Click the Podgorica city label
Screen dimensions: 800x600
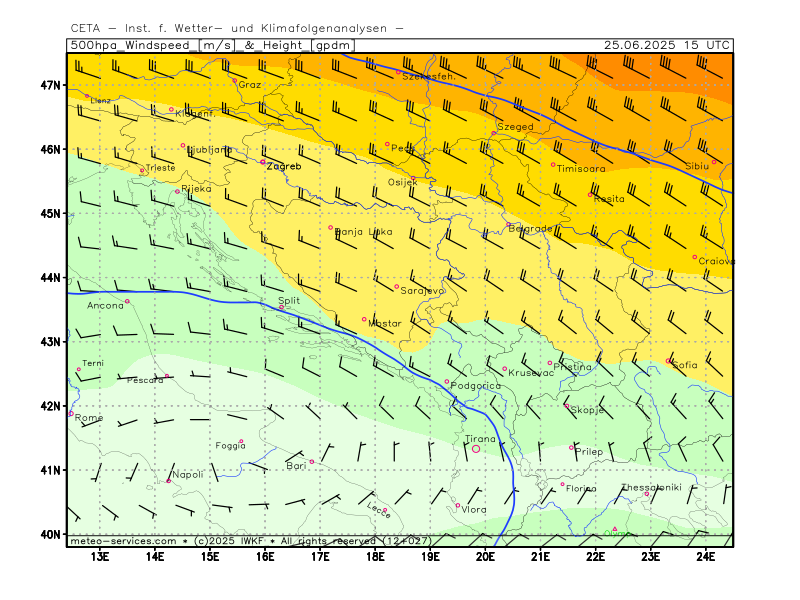click(476, 386)
